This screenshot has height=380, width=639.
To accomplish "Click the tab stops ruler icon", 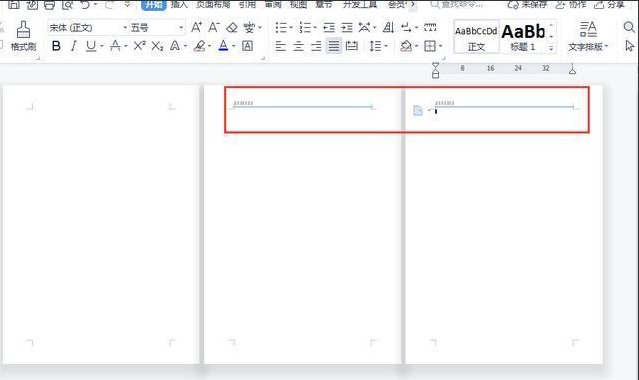I will coord(430,28).
